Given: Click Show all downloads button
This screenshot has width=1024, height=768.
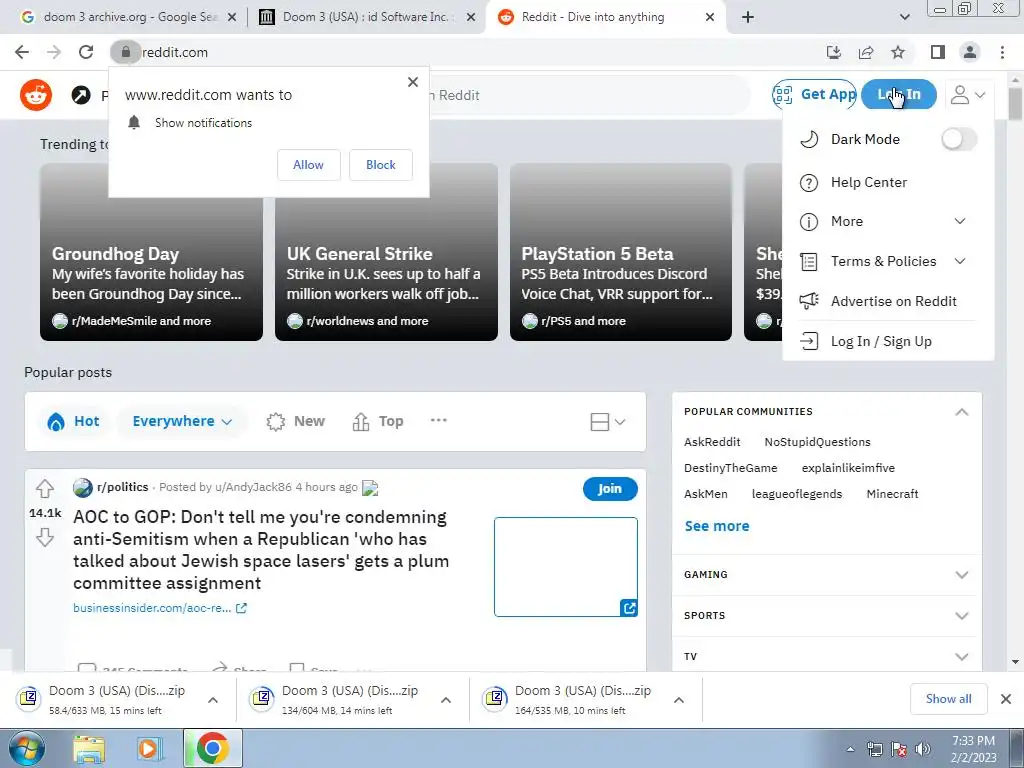Looking at the screenshot, I should click(948, 699).
